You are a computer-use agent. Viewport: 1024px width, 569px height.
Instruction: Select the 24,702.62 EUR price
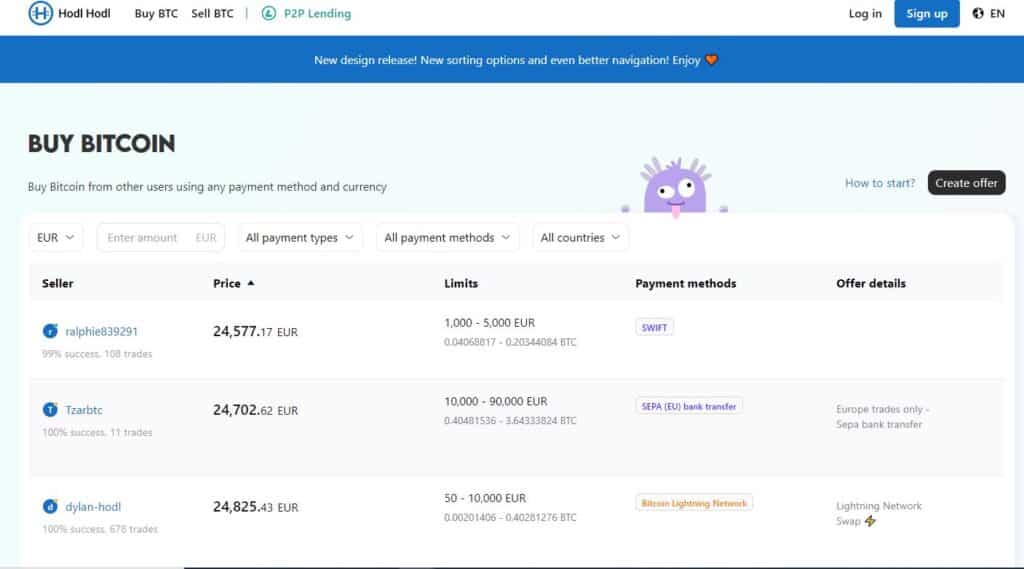(x=255, y=410)
